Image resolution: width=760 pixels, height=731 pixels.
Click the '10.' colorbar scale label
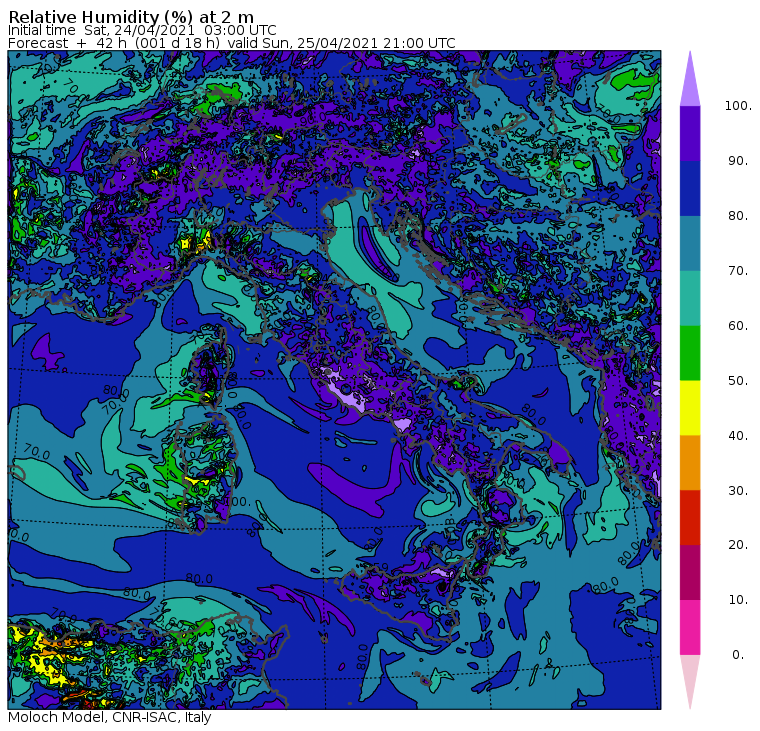(738, 600)
